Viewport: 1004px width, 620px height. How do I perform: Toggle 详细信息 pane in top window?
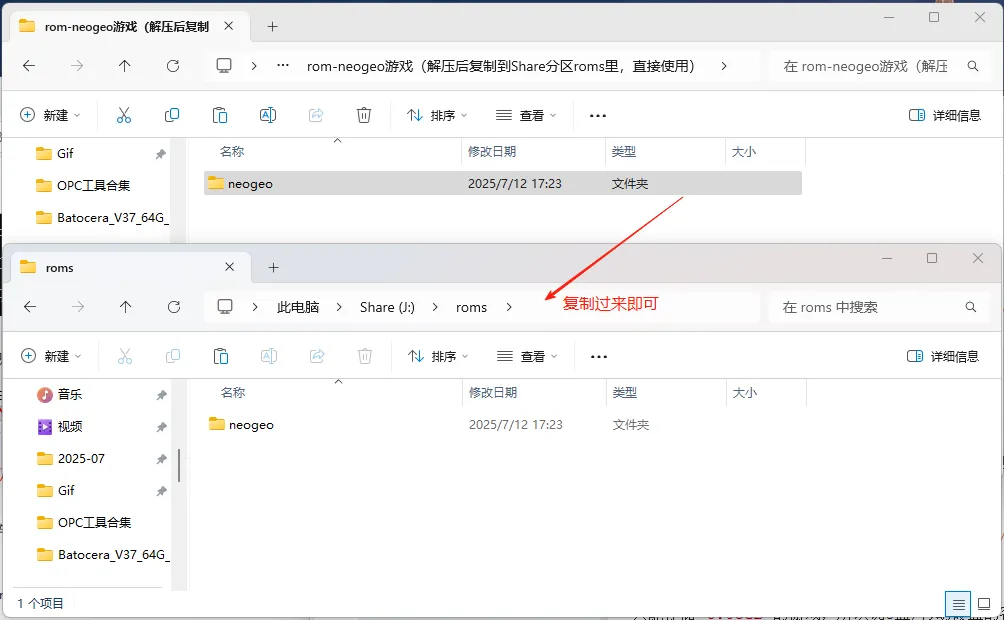944,115
